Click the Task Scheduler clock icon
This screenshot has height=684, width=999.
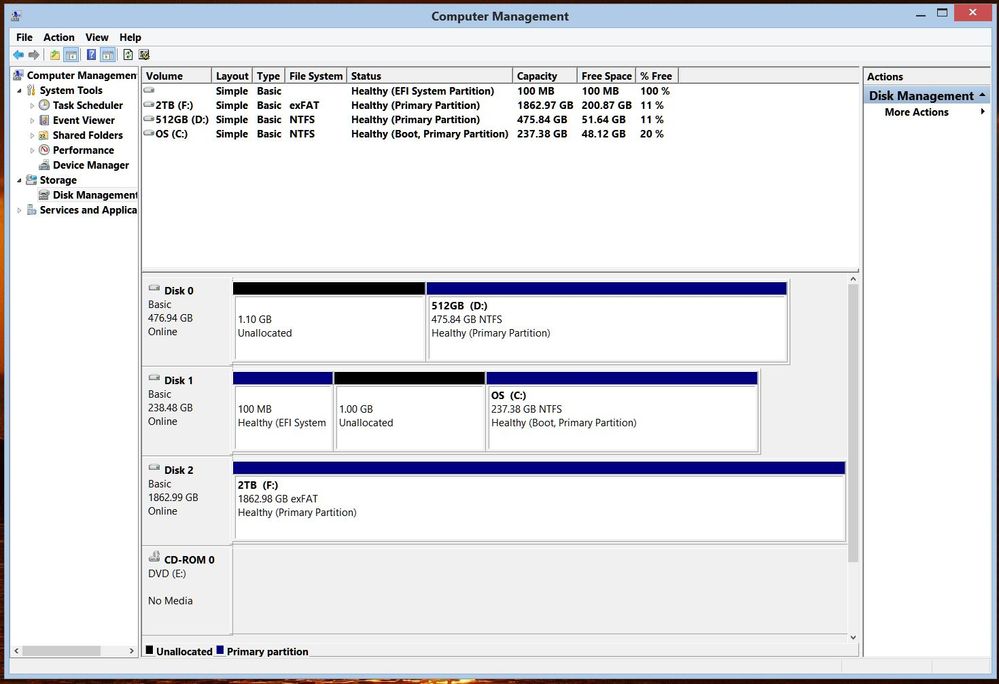44,105
